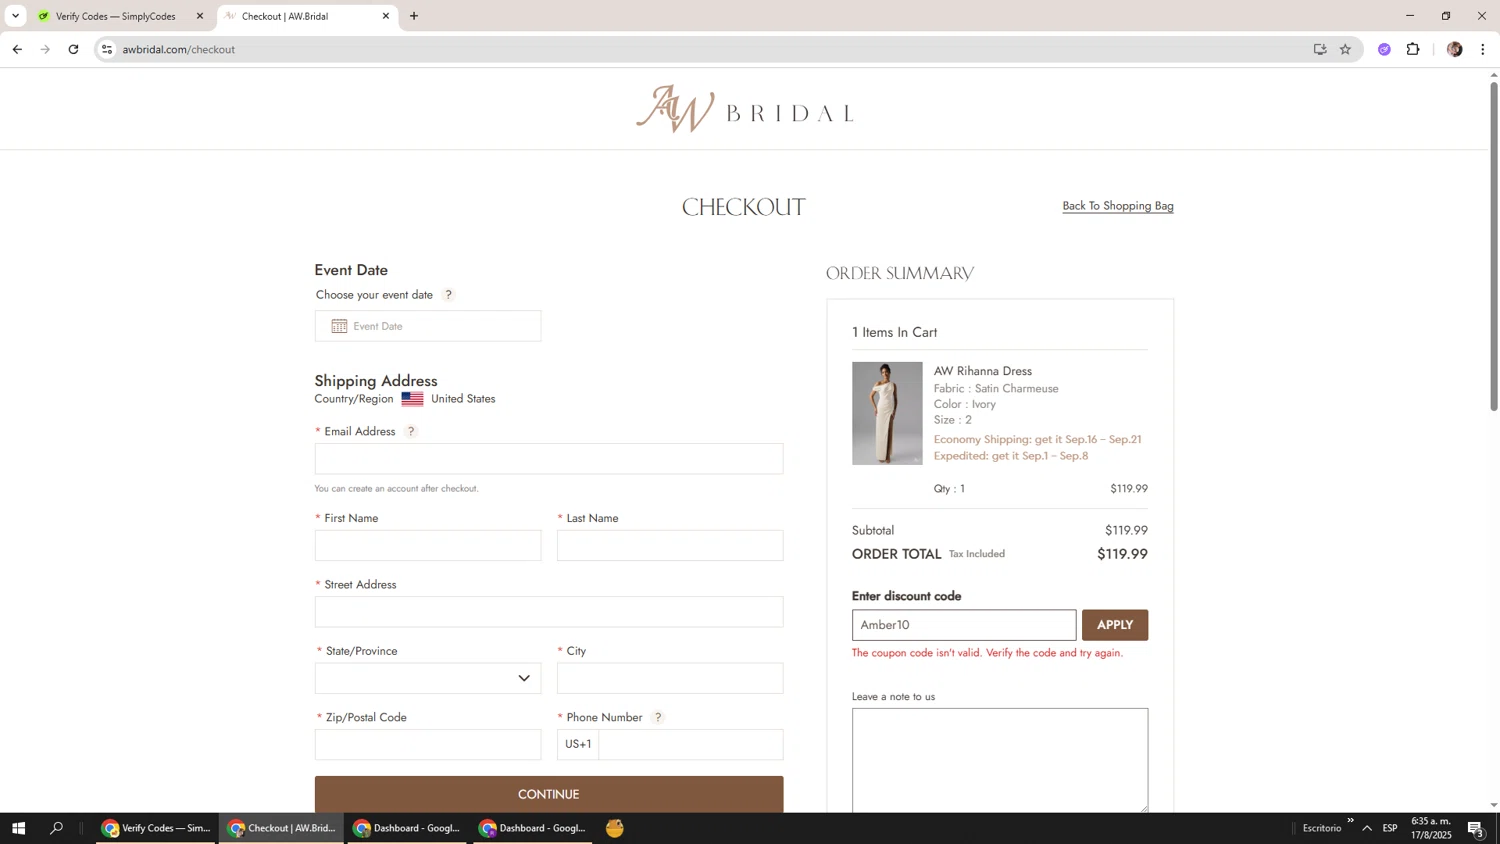The height and width of the screenshot is (844, 1500).
Task: Bookmark this page with star icon
Action: (x=1345, y=49)
